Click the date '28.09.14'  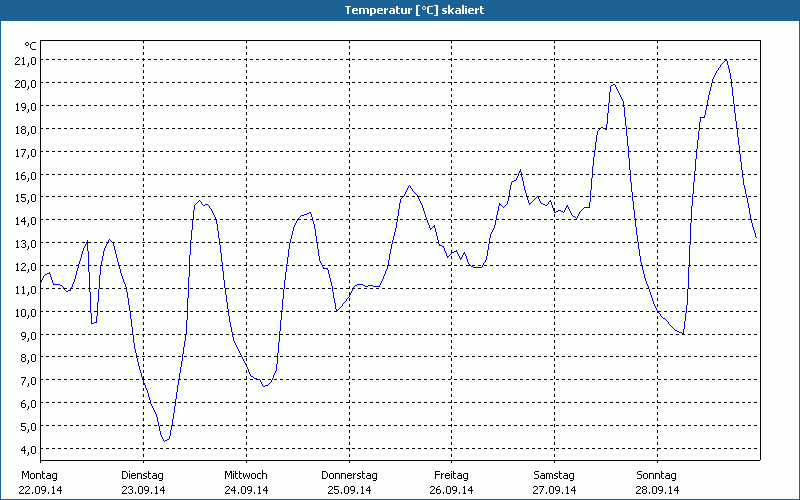(658, 490)
